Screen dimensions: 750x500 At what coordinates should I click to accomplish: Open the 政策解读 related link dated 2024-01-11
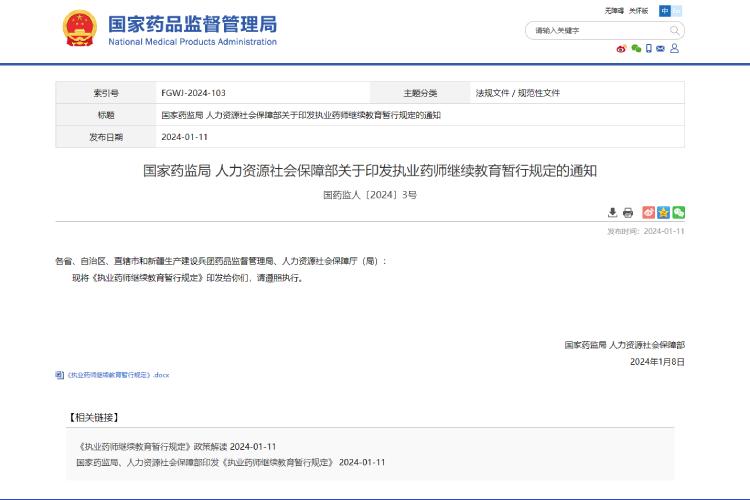175,446
